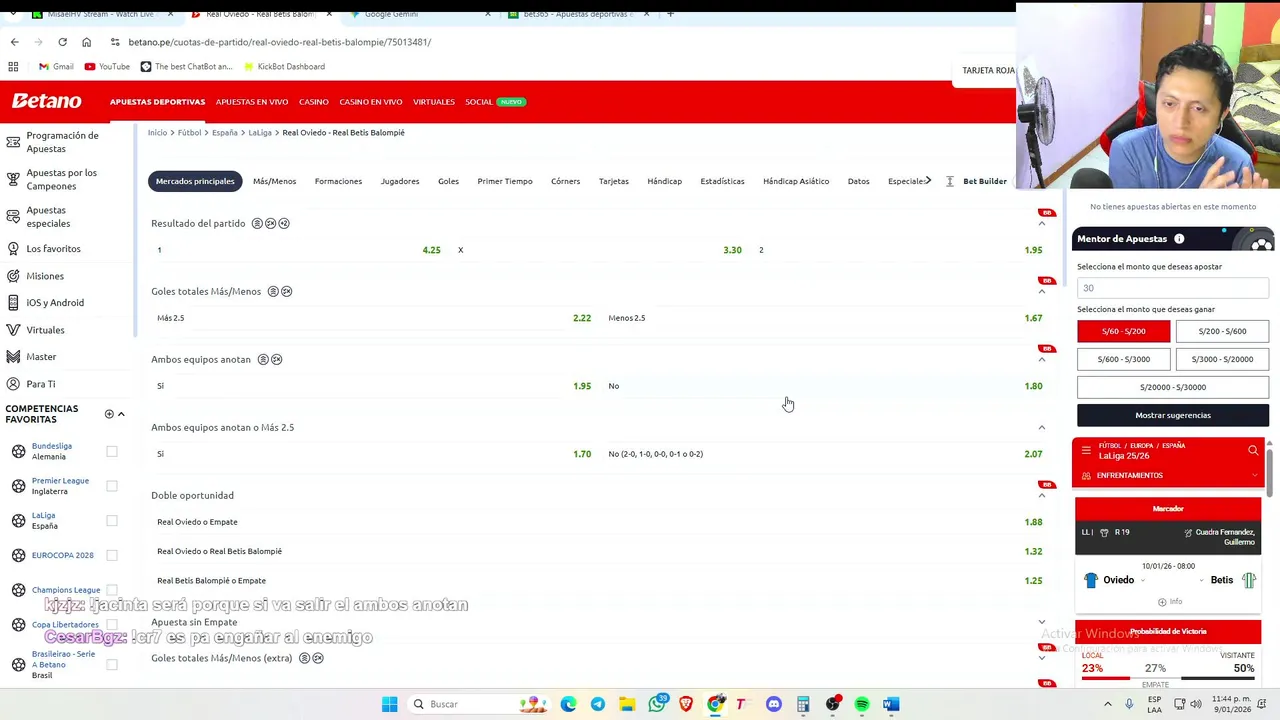Collapse Ambos equipos anotan o Más 2.5
The width and height of the screenshot is (1280, 720).
(1042, 427)
